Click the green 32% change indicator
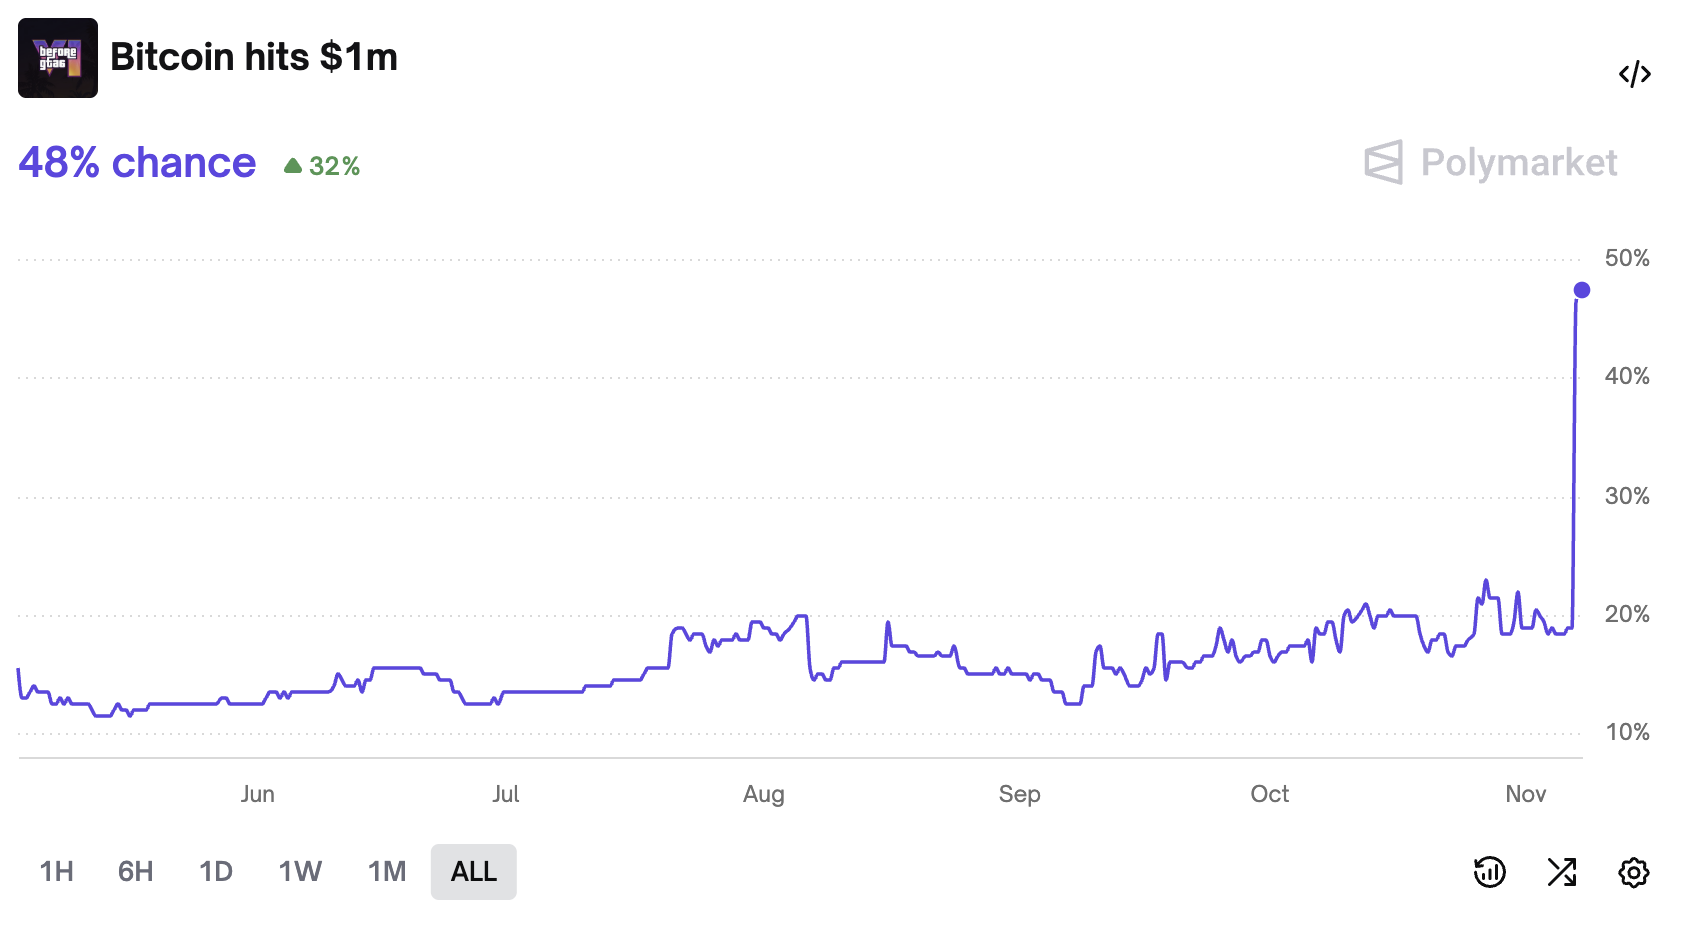1684x936 pixels. click(x=322, y=166)
